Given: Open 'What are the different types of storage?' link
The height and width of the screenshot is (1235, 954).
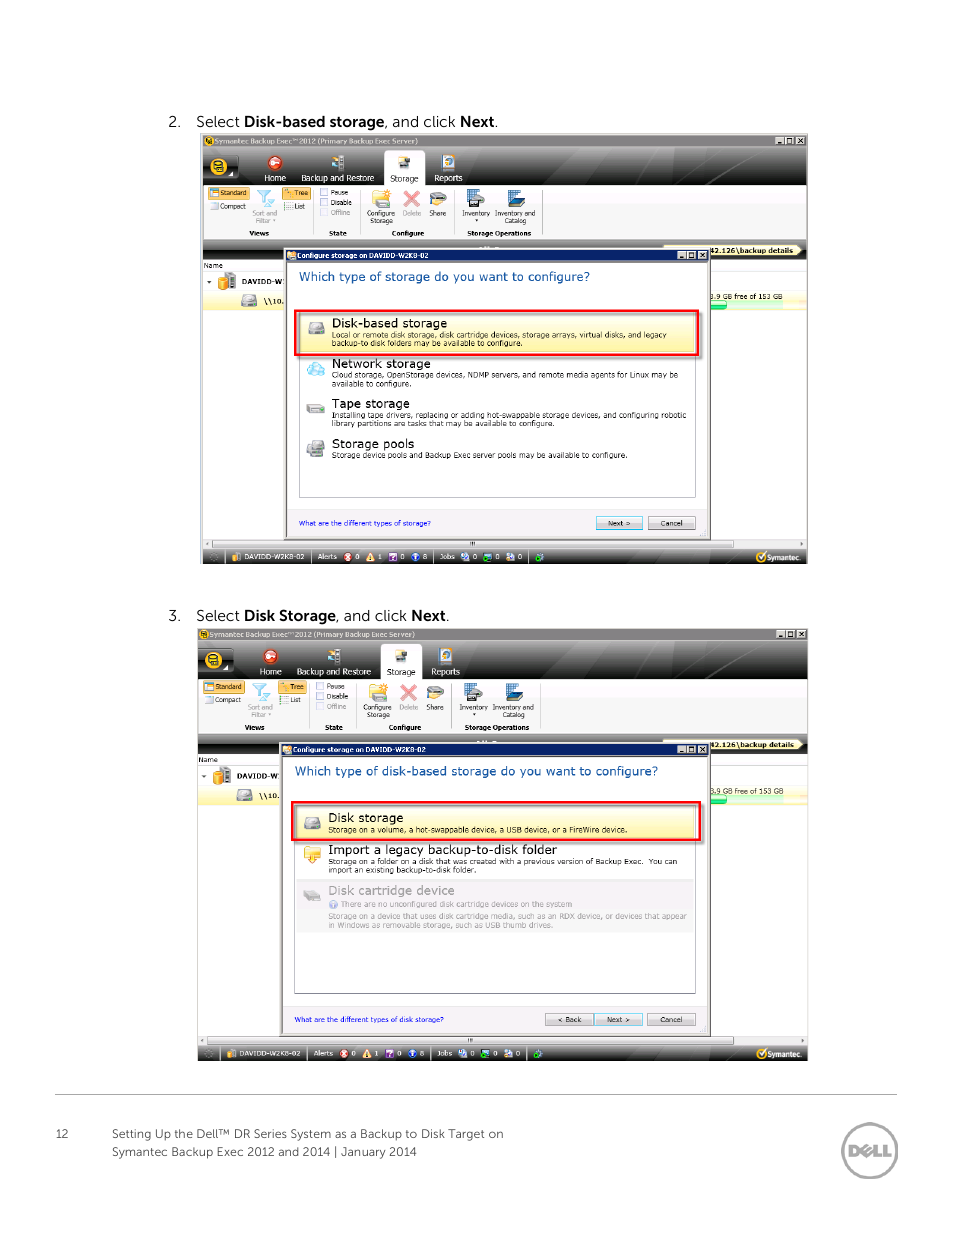Looking at the screenshot, I should (365, 523).
